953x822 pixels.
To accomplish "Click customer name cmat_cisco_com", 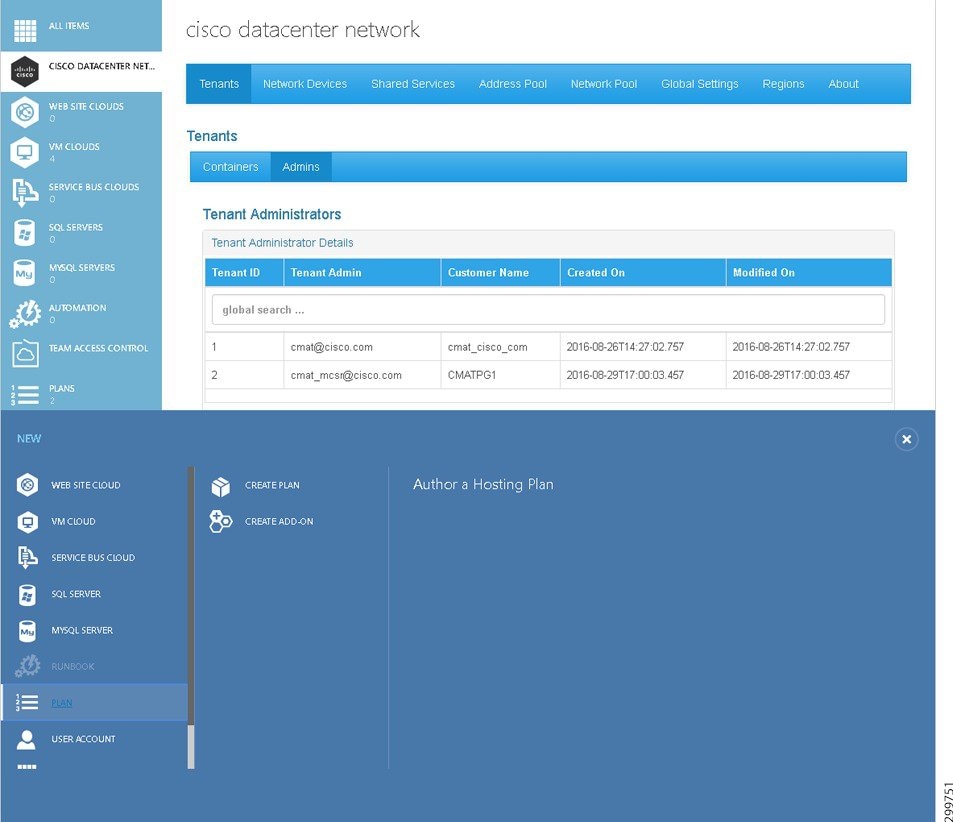I will [487, 347].
